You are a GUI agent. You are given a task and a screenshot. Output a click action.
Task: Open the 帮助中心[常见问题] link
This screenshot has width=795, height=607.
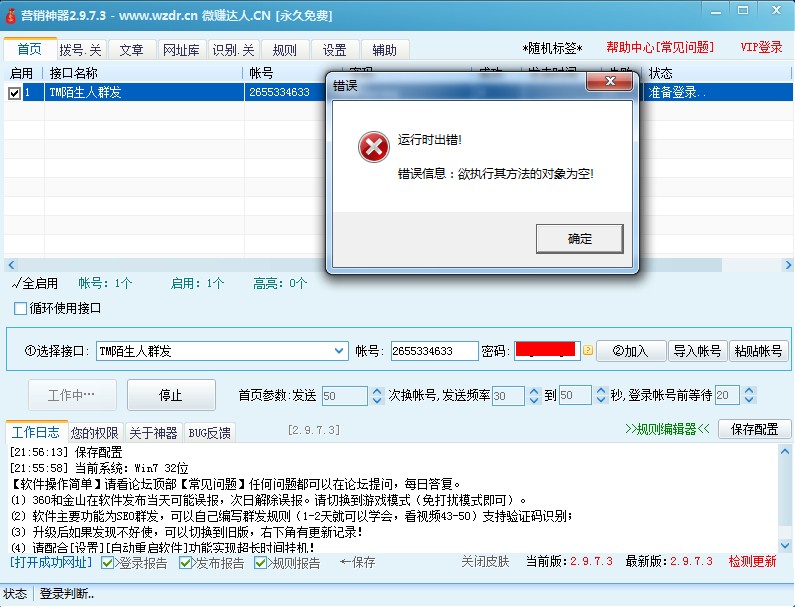[x=660, y=48]
